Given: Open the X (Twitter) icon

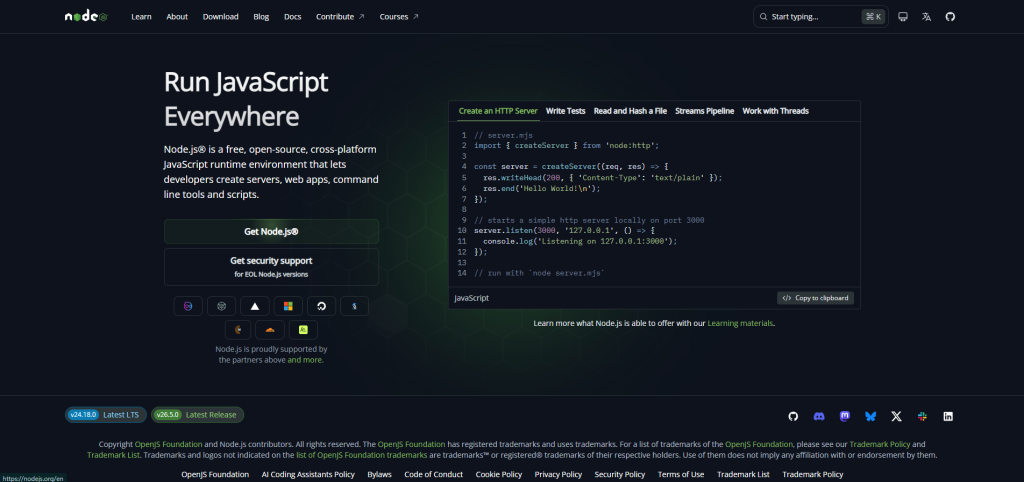Looking at the screenshot, I should point(897,416).
